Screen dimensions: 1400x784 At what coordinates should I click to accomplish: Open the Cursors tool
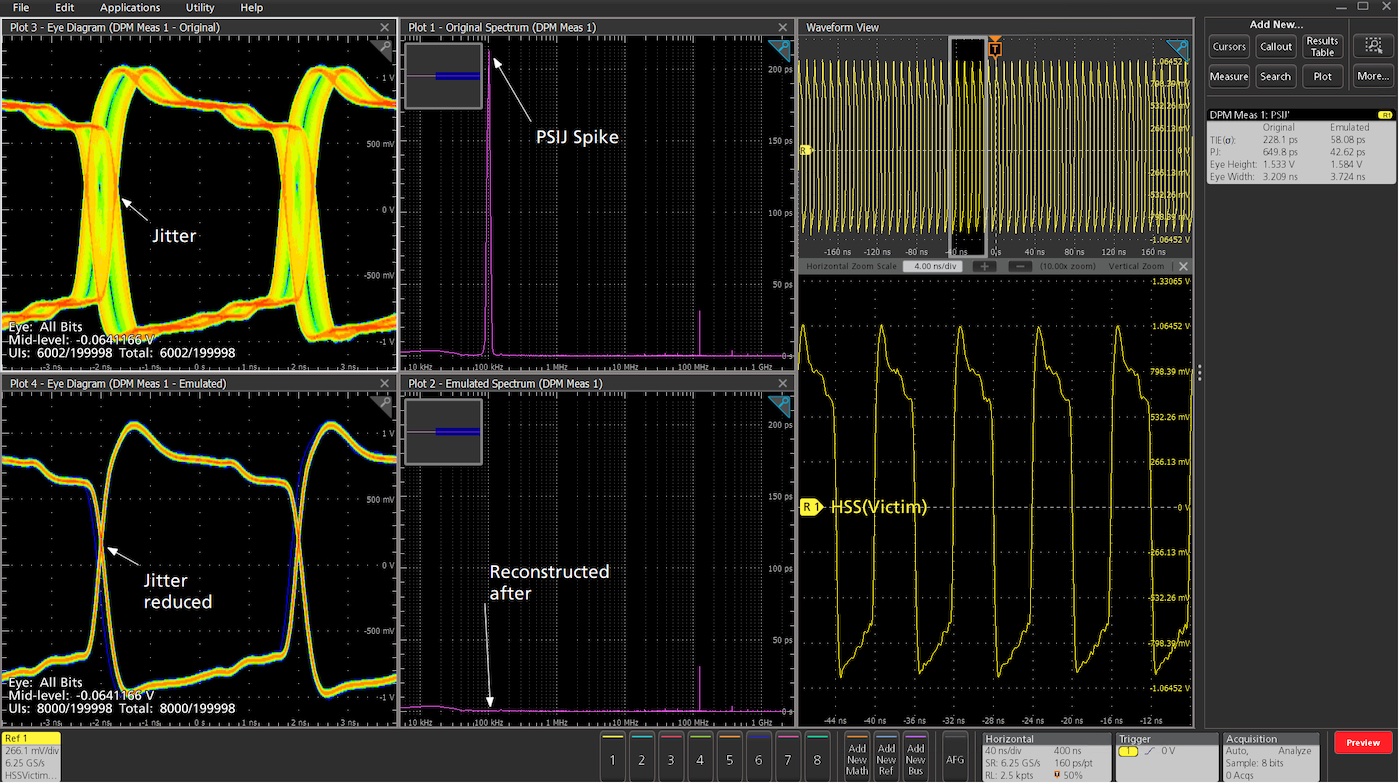(1229, 46)
